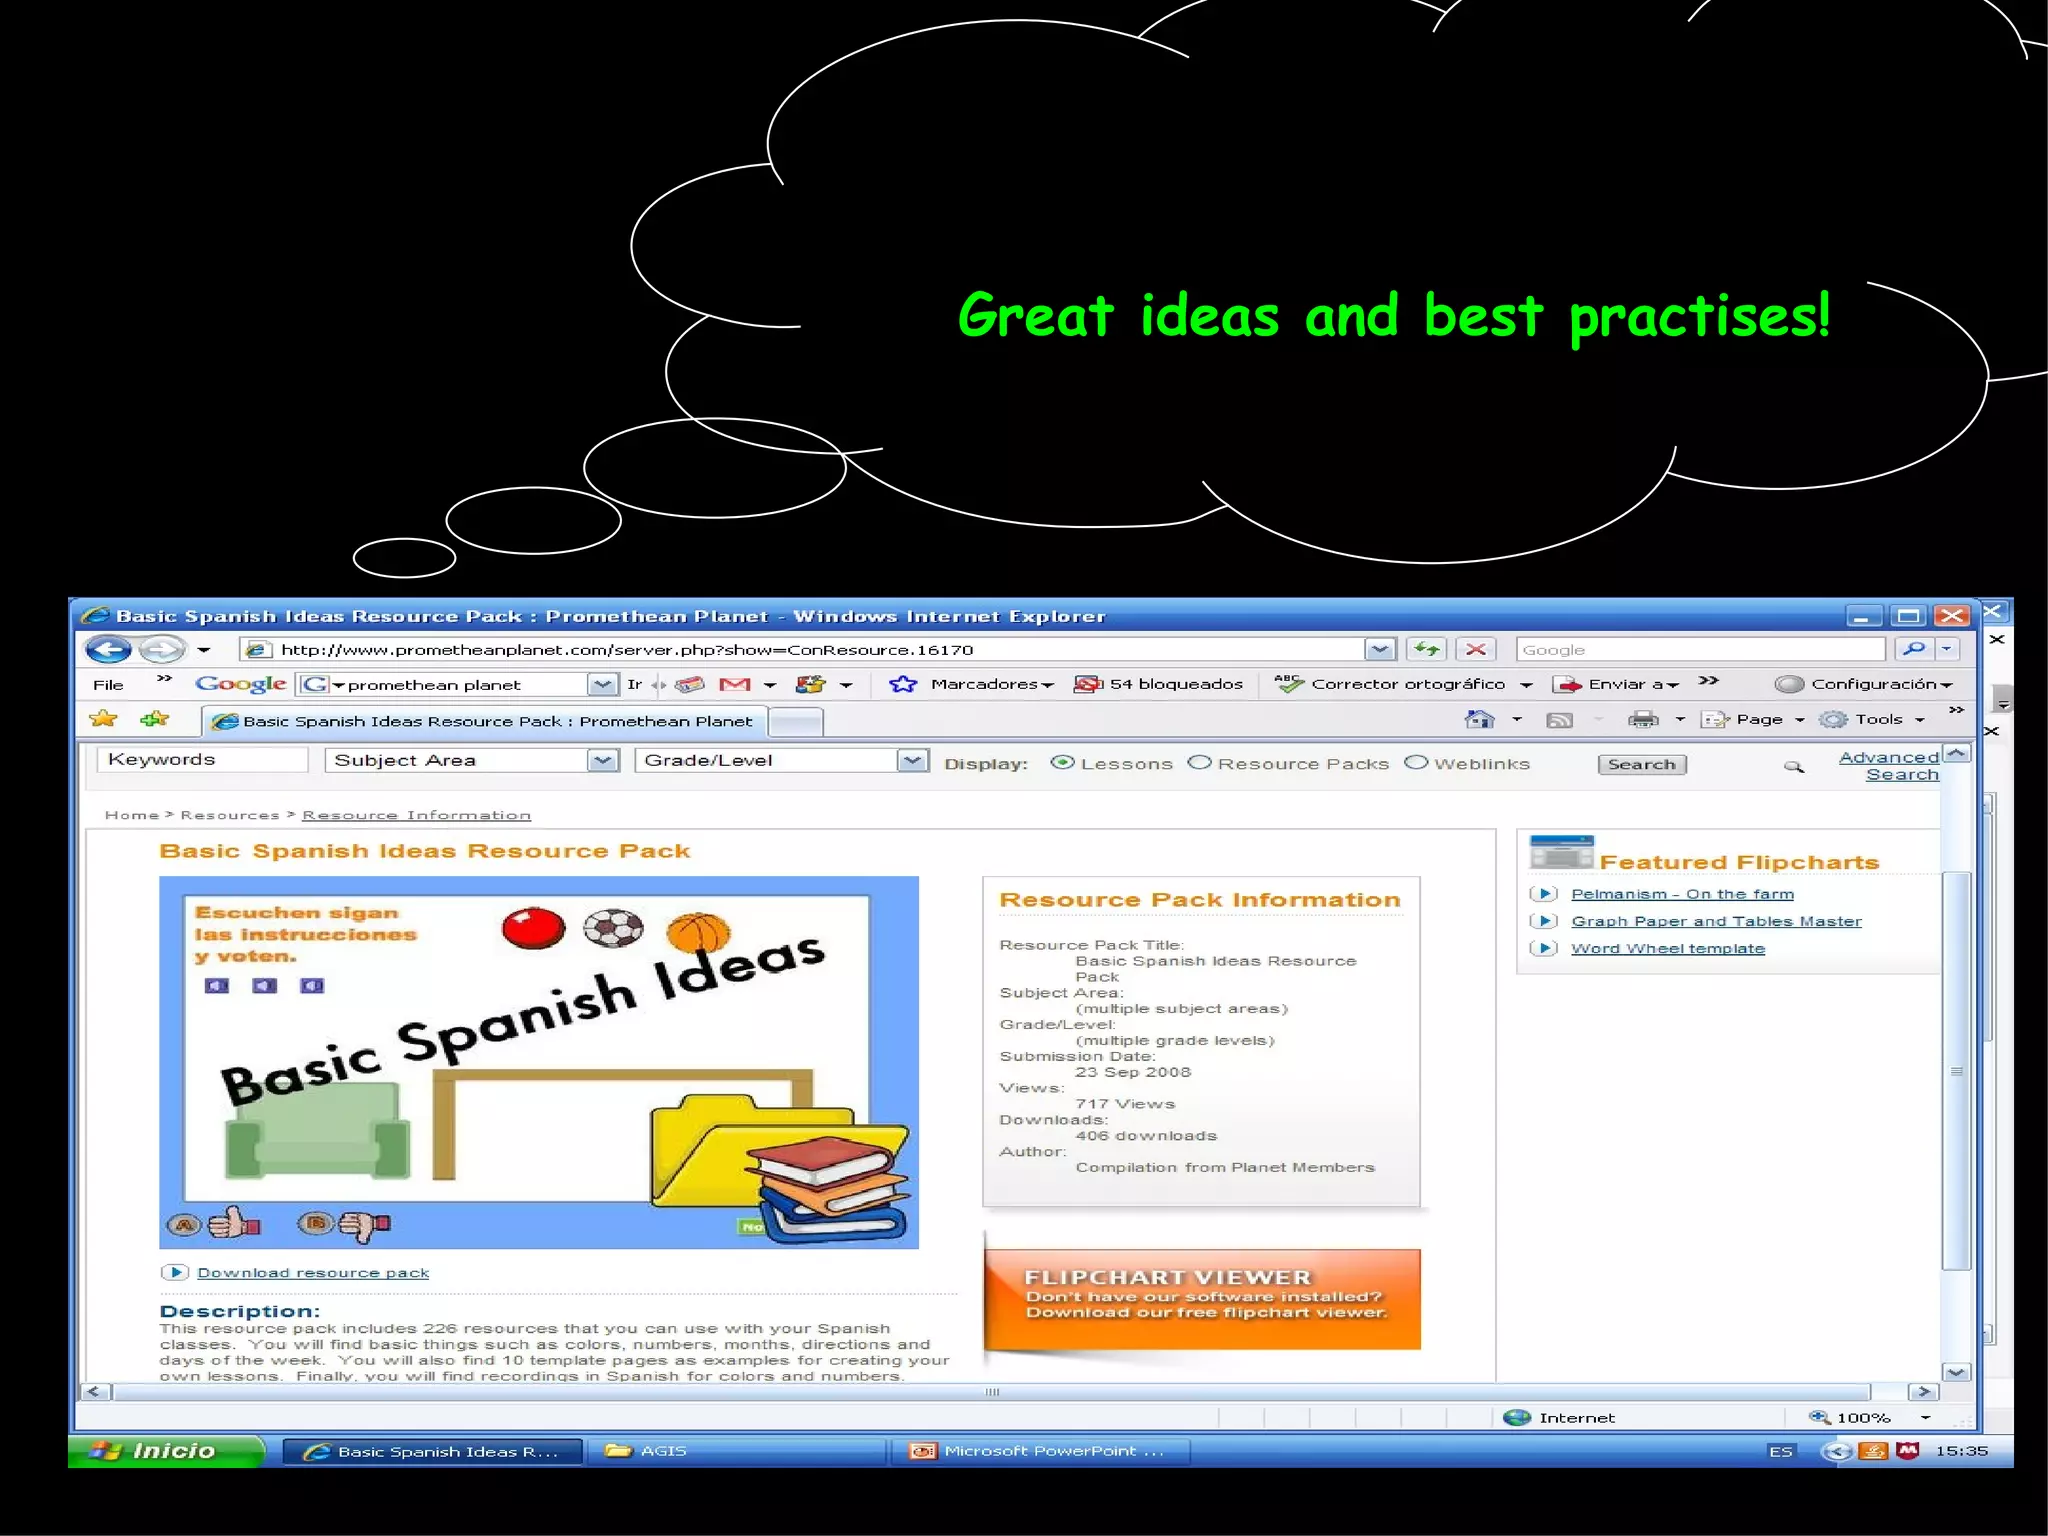Expand the zoom level 100% dropdown arrow
This screenshot has width=2048, height=1536.
(1925, 1418)
